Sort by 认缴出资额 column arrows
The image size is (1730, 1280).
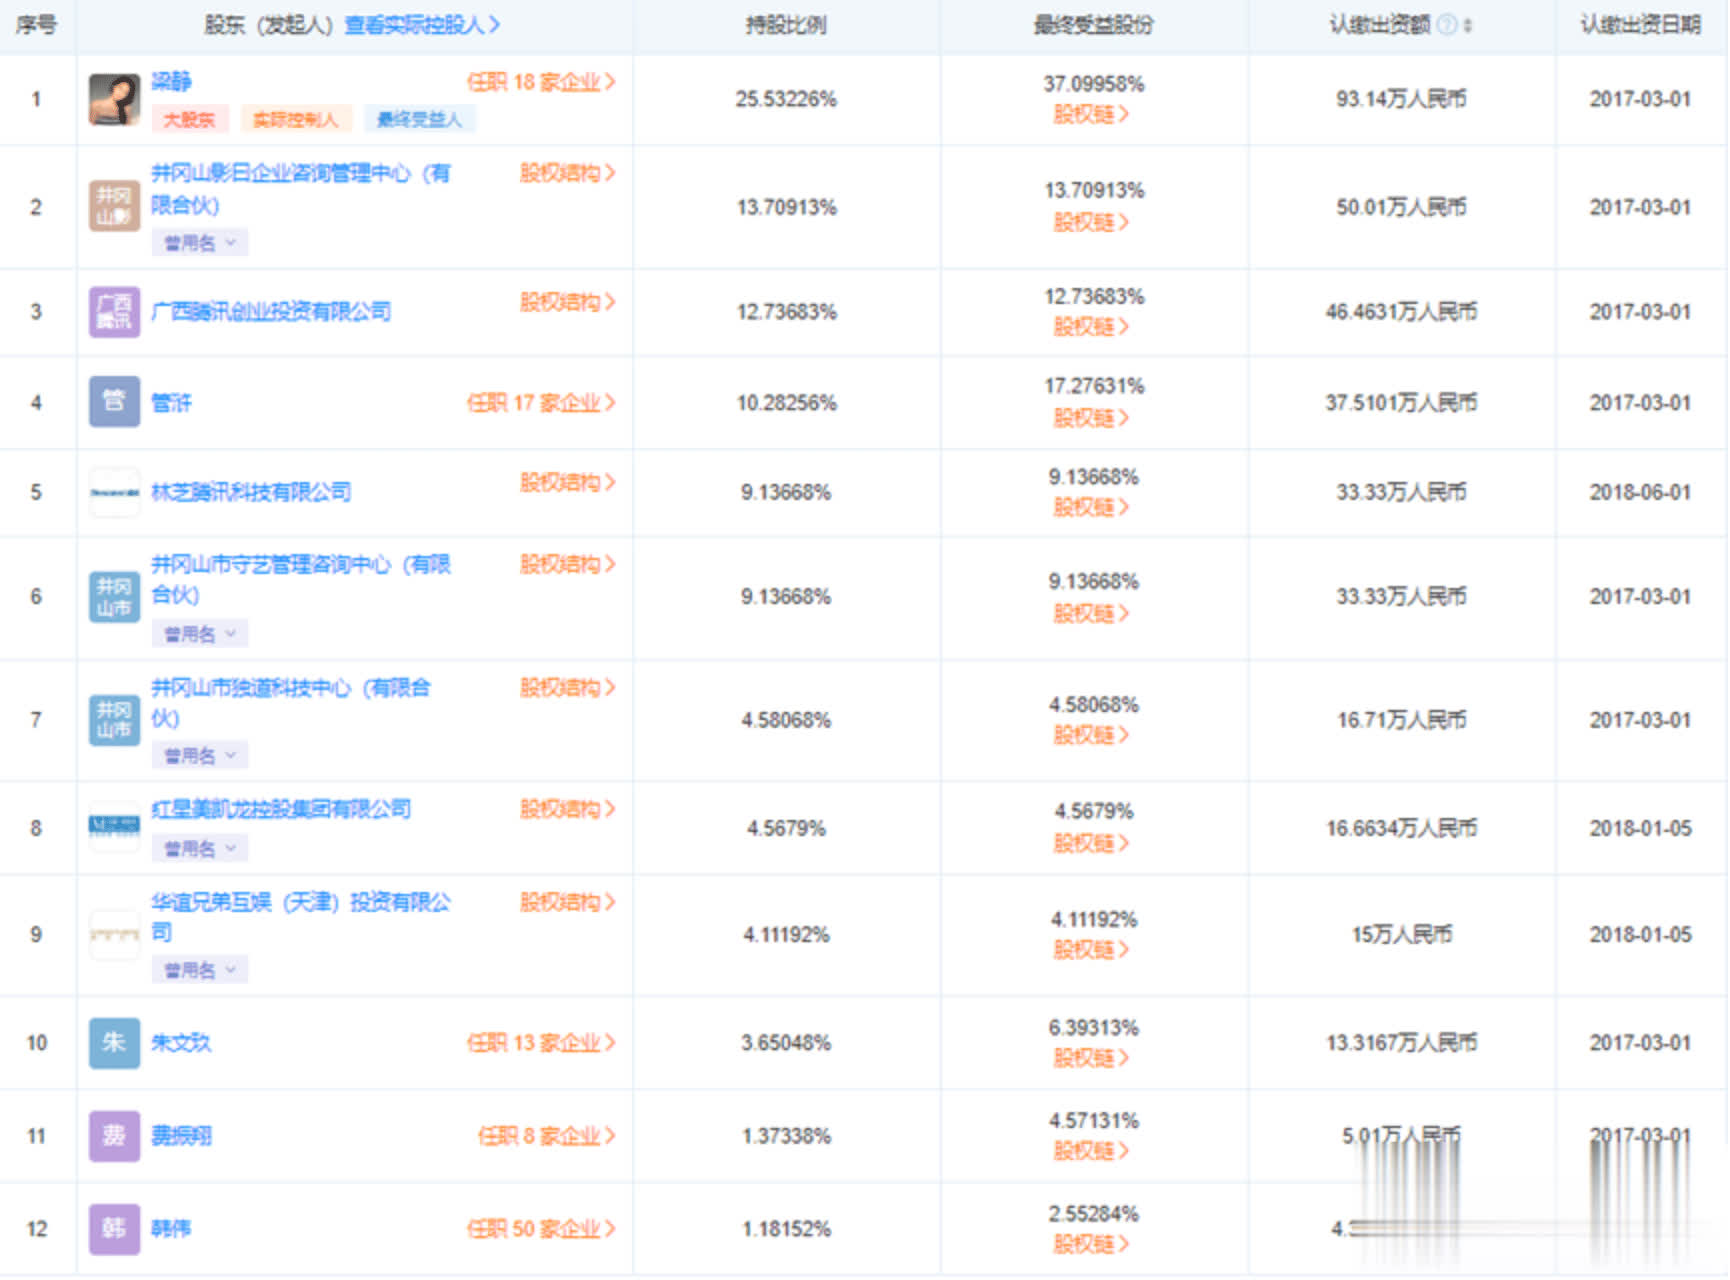1468,26
